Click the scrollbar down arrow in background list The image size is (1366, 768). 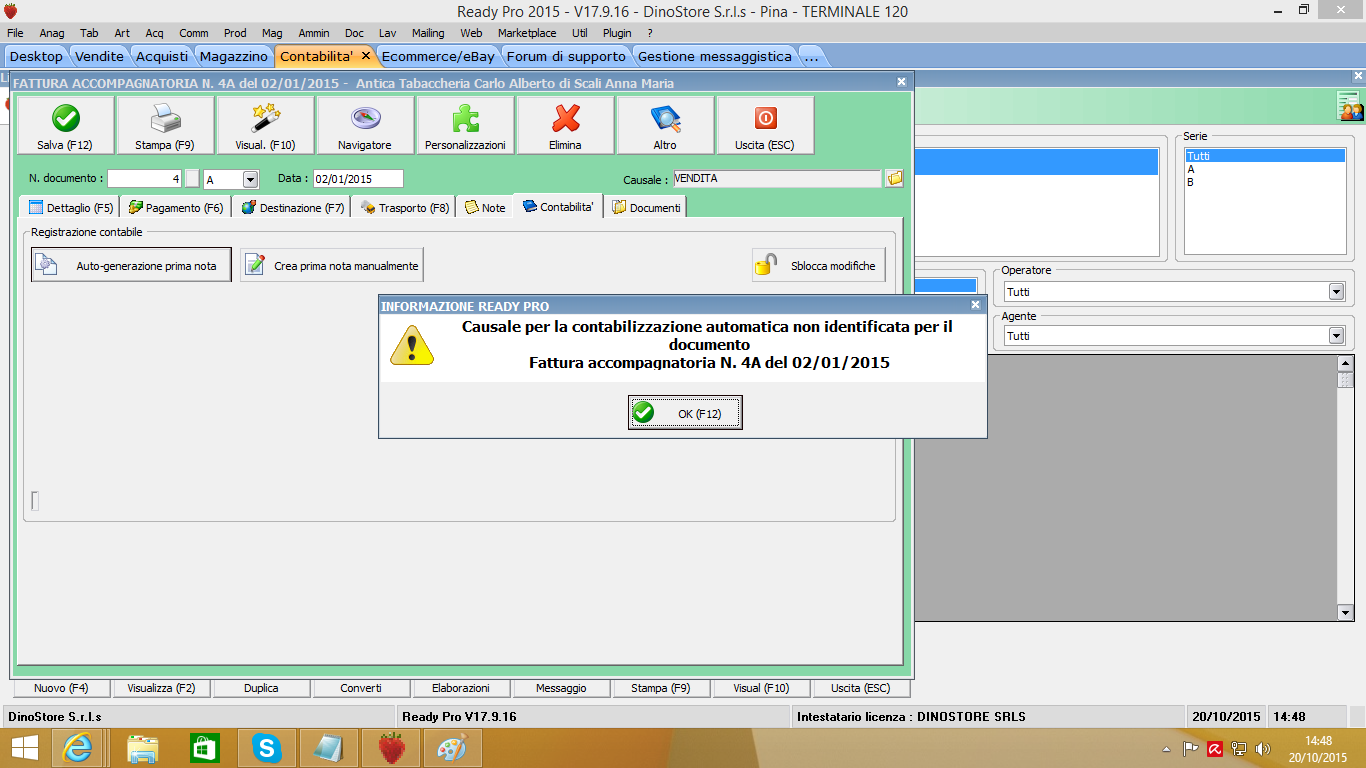[x=1345, y=612]
